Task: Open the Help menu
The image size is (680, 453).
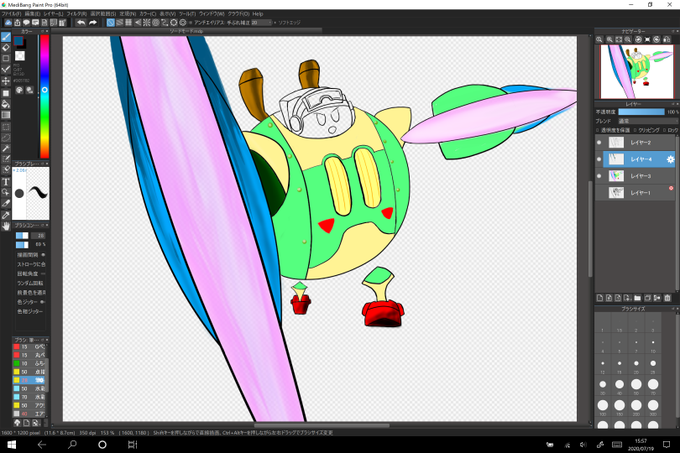Action: point(258,14)
